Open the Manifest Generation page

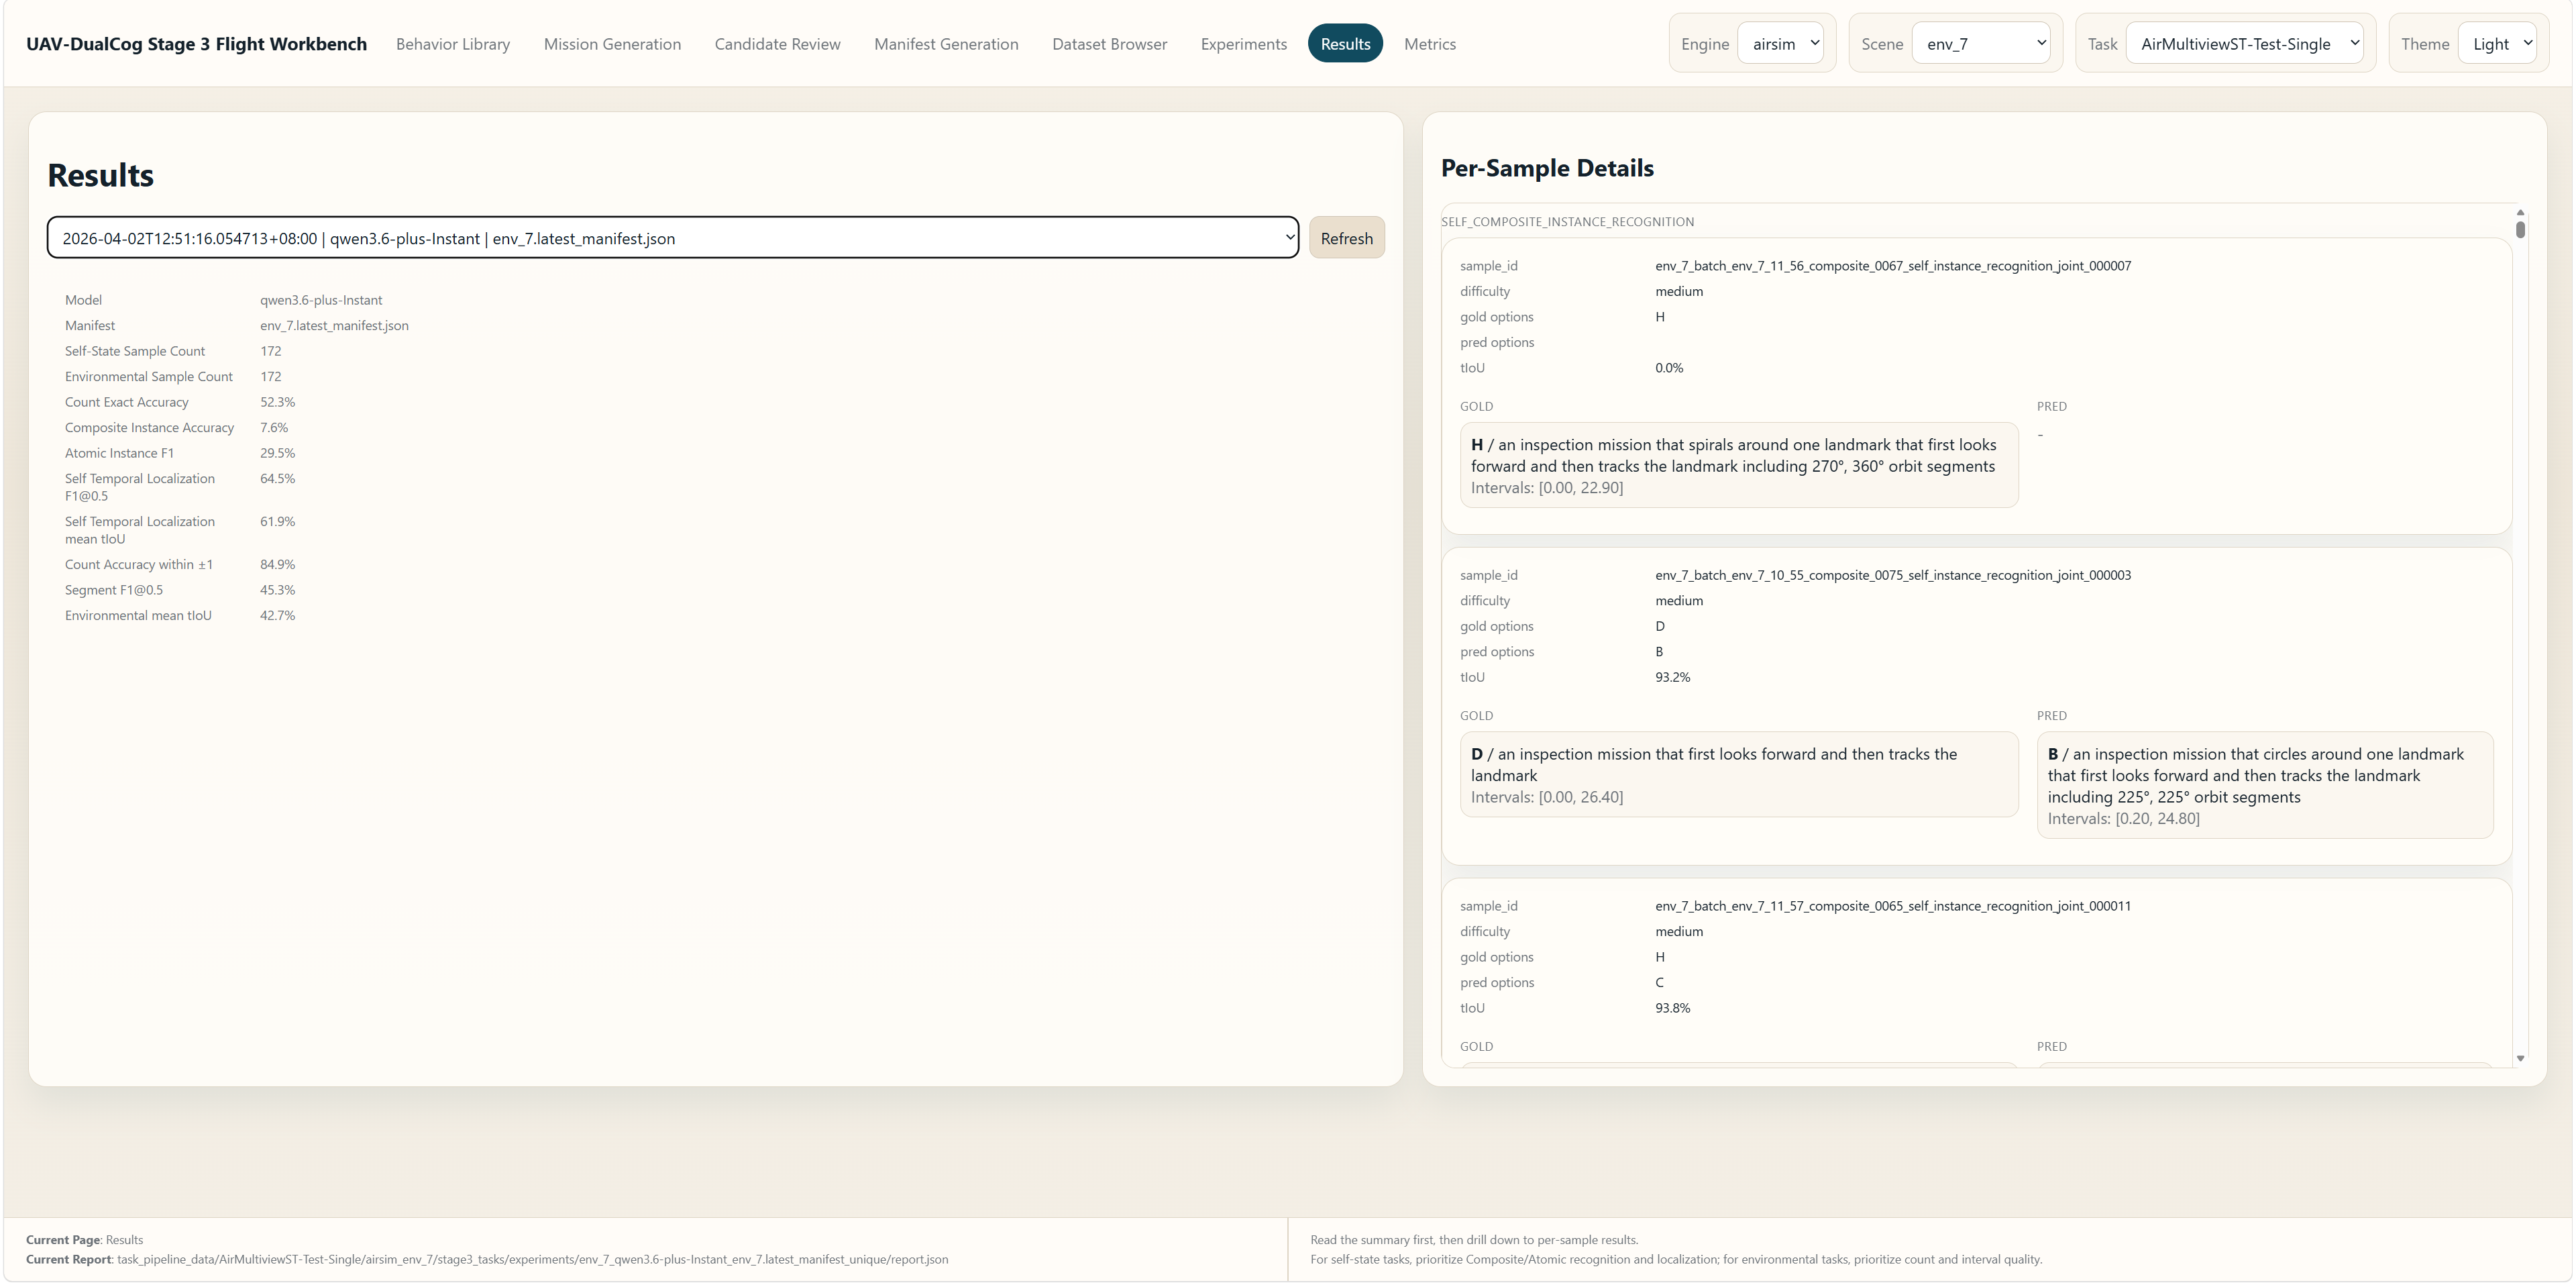(x=946, y=43)
